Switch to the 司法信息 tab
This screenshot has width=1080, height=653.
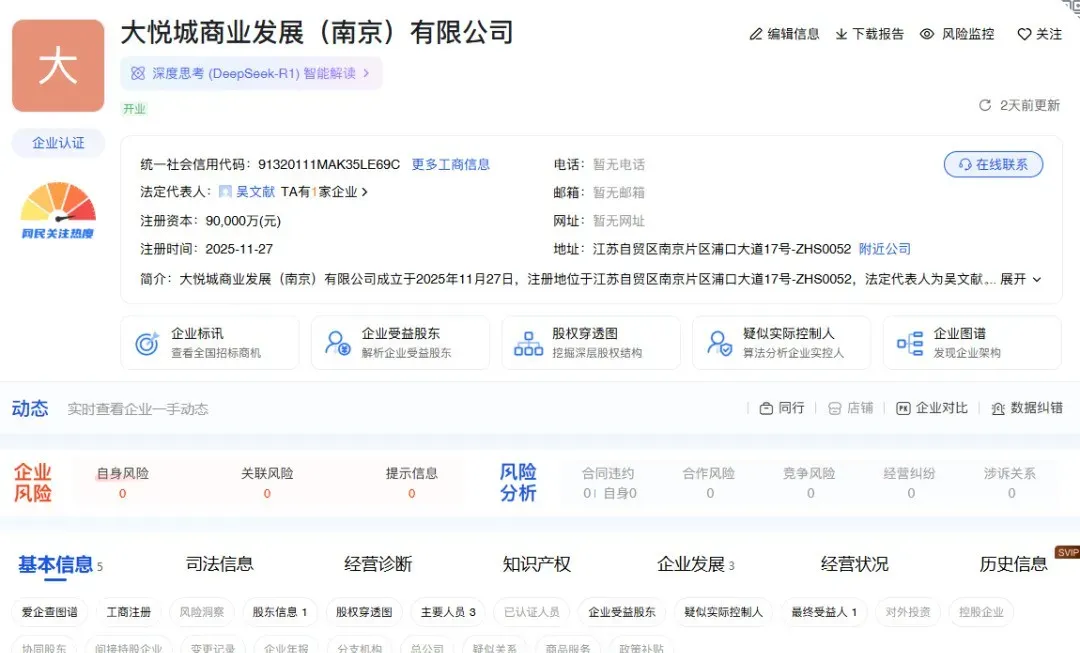point(220,564)
